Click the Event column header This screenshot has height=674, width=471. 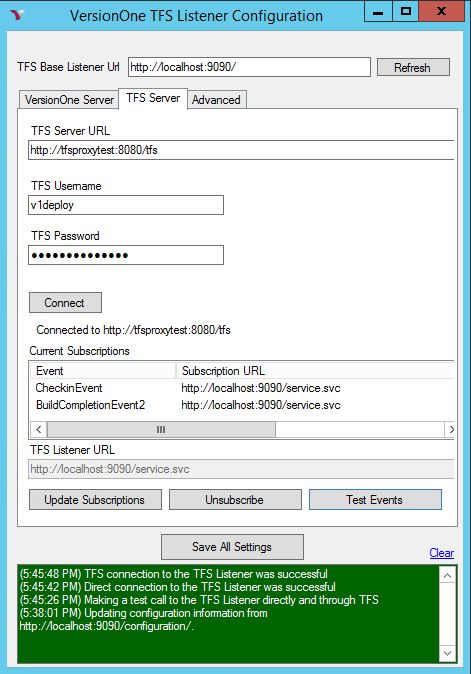click(103, 371)
